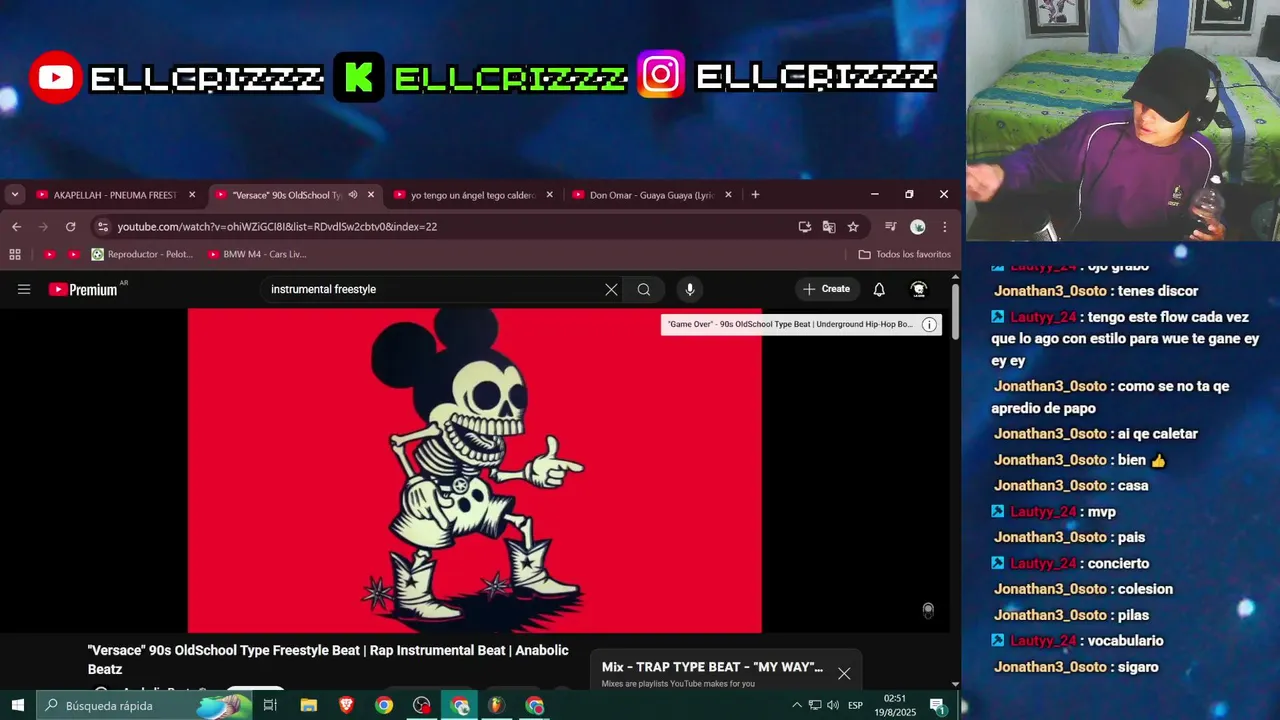This screenshot has width=1280, height=720.
Task: Open the Mix - TRAP TYPE BEAT playlist title
Action: (712, 667)
